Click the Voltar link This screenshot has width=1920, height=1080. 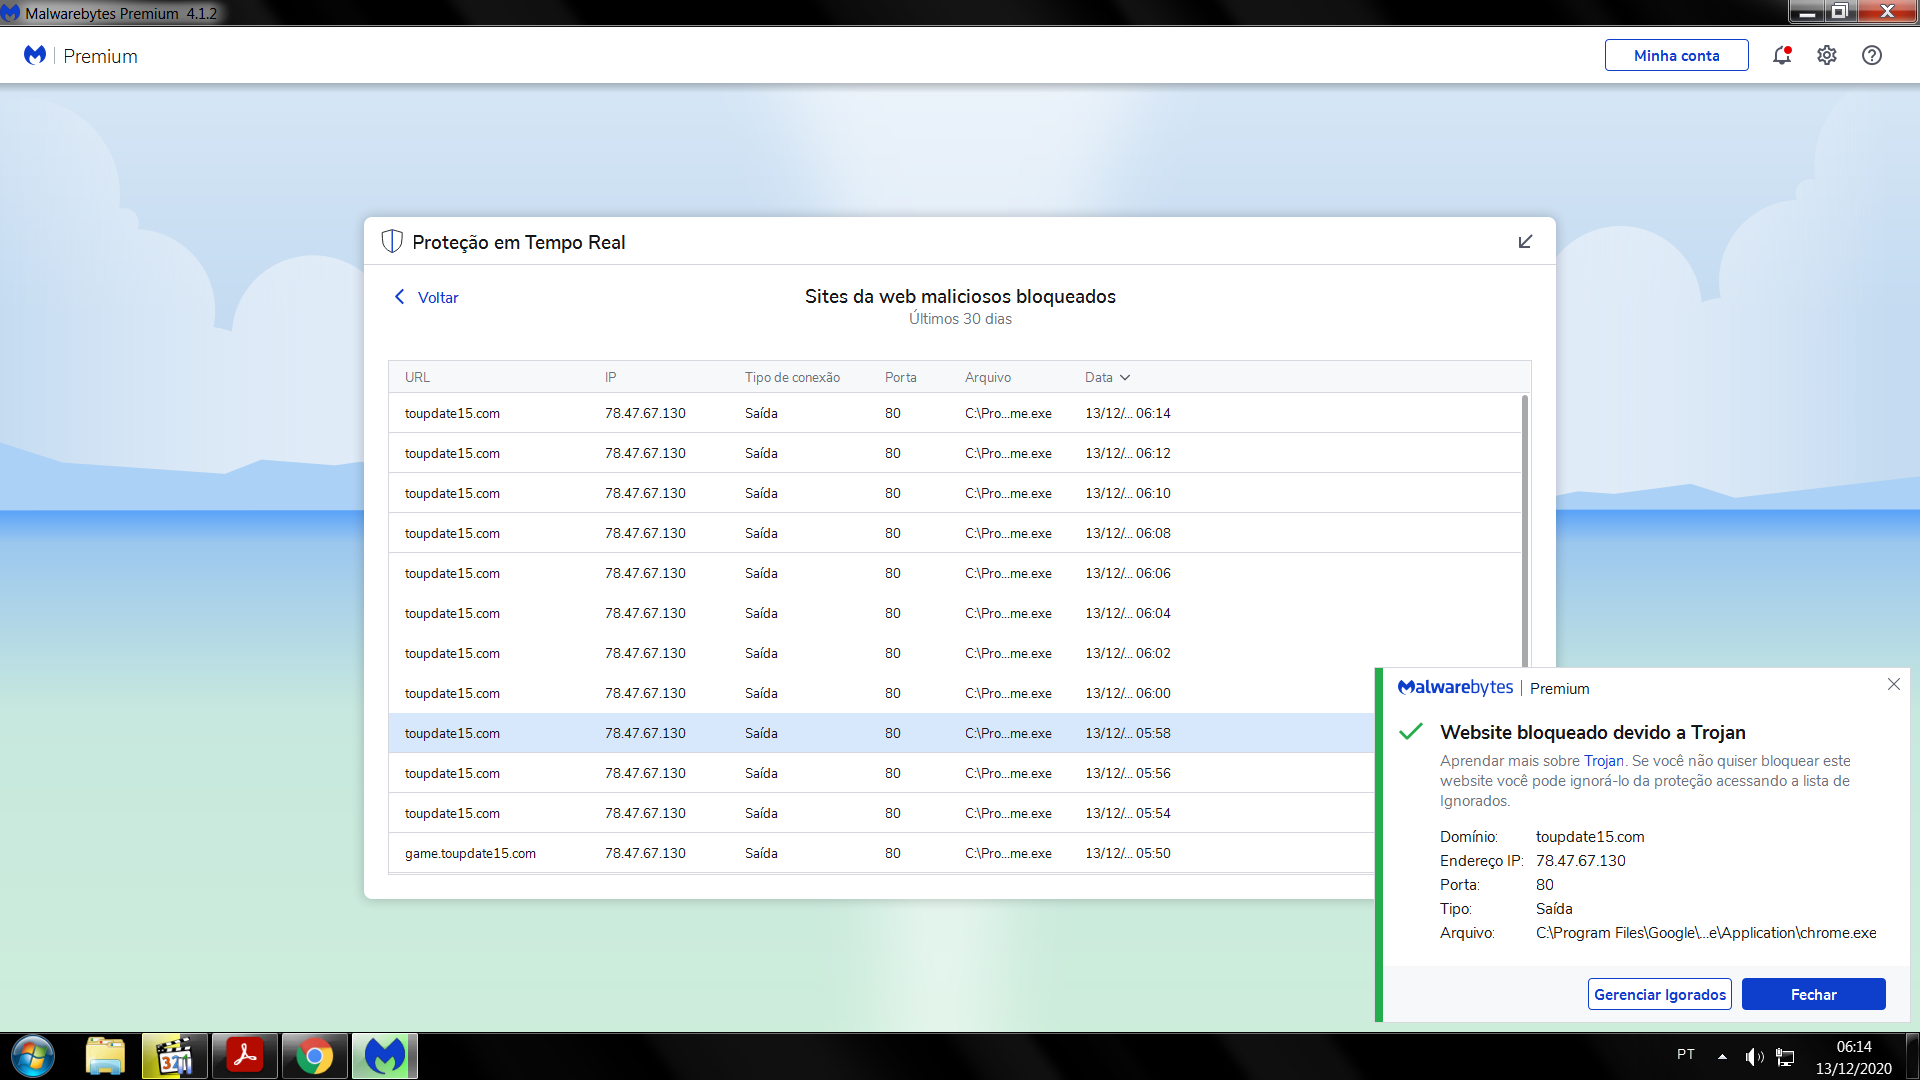(438, 297)
